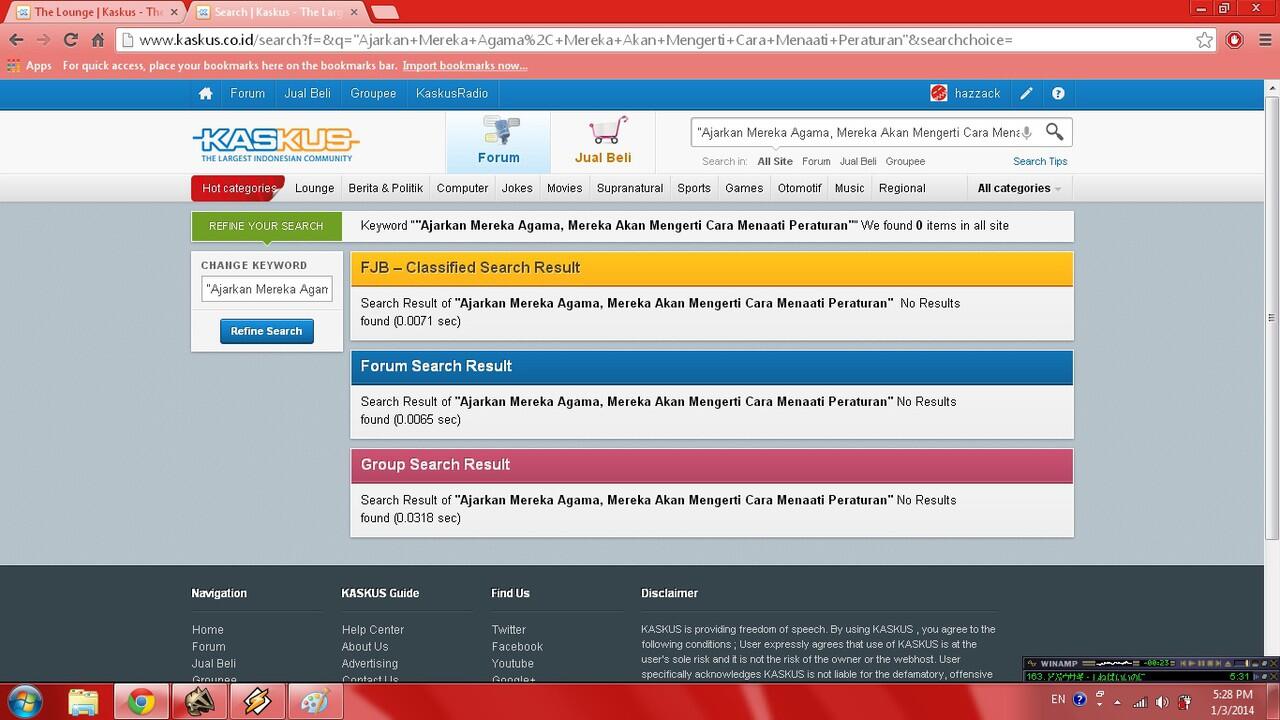Switch to Chrome in the taskbar
This screenshot has height=720, width=1280.
[x=141, y=701]
